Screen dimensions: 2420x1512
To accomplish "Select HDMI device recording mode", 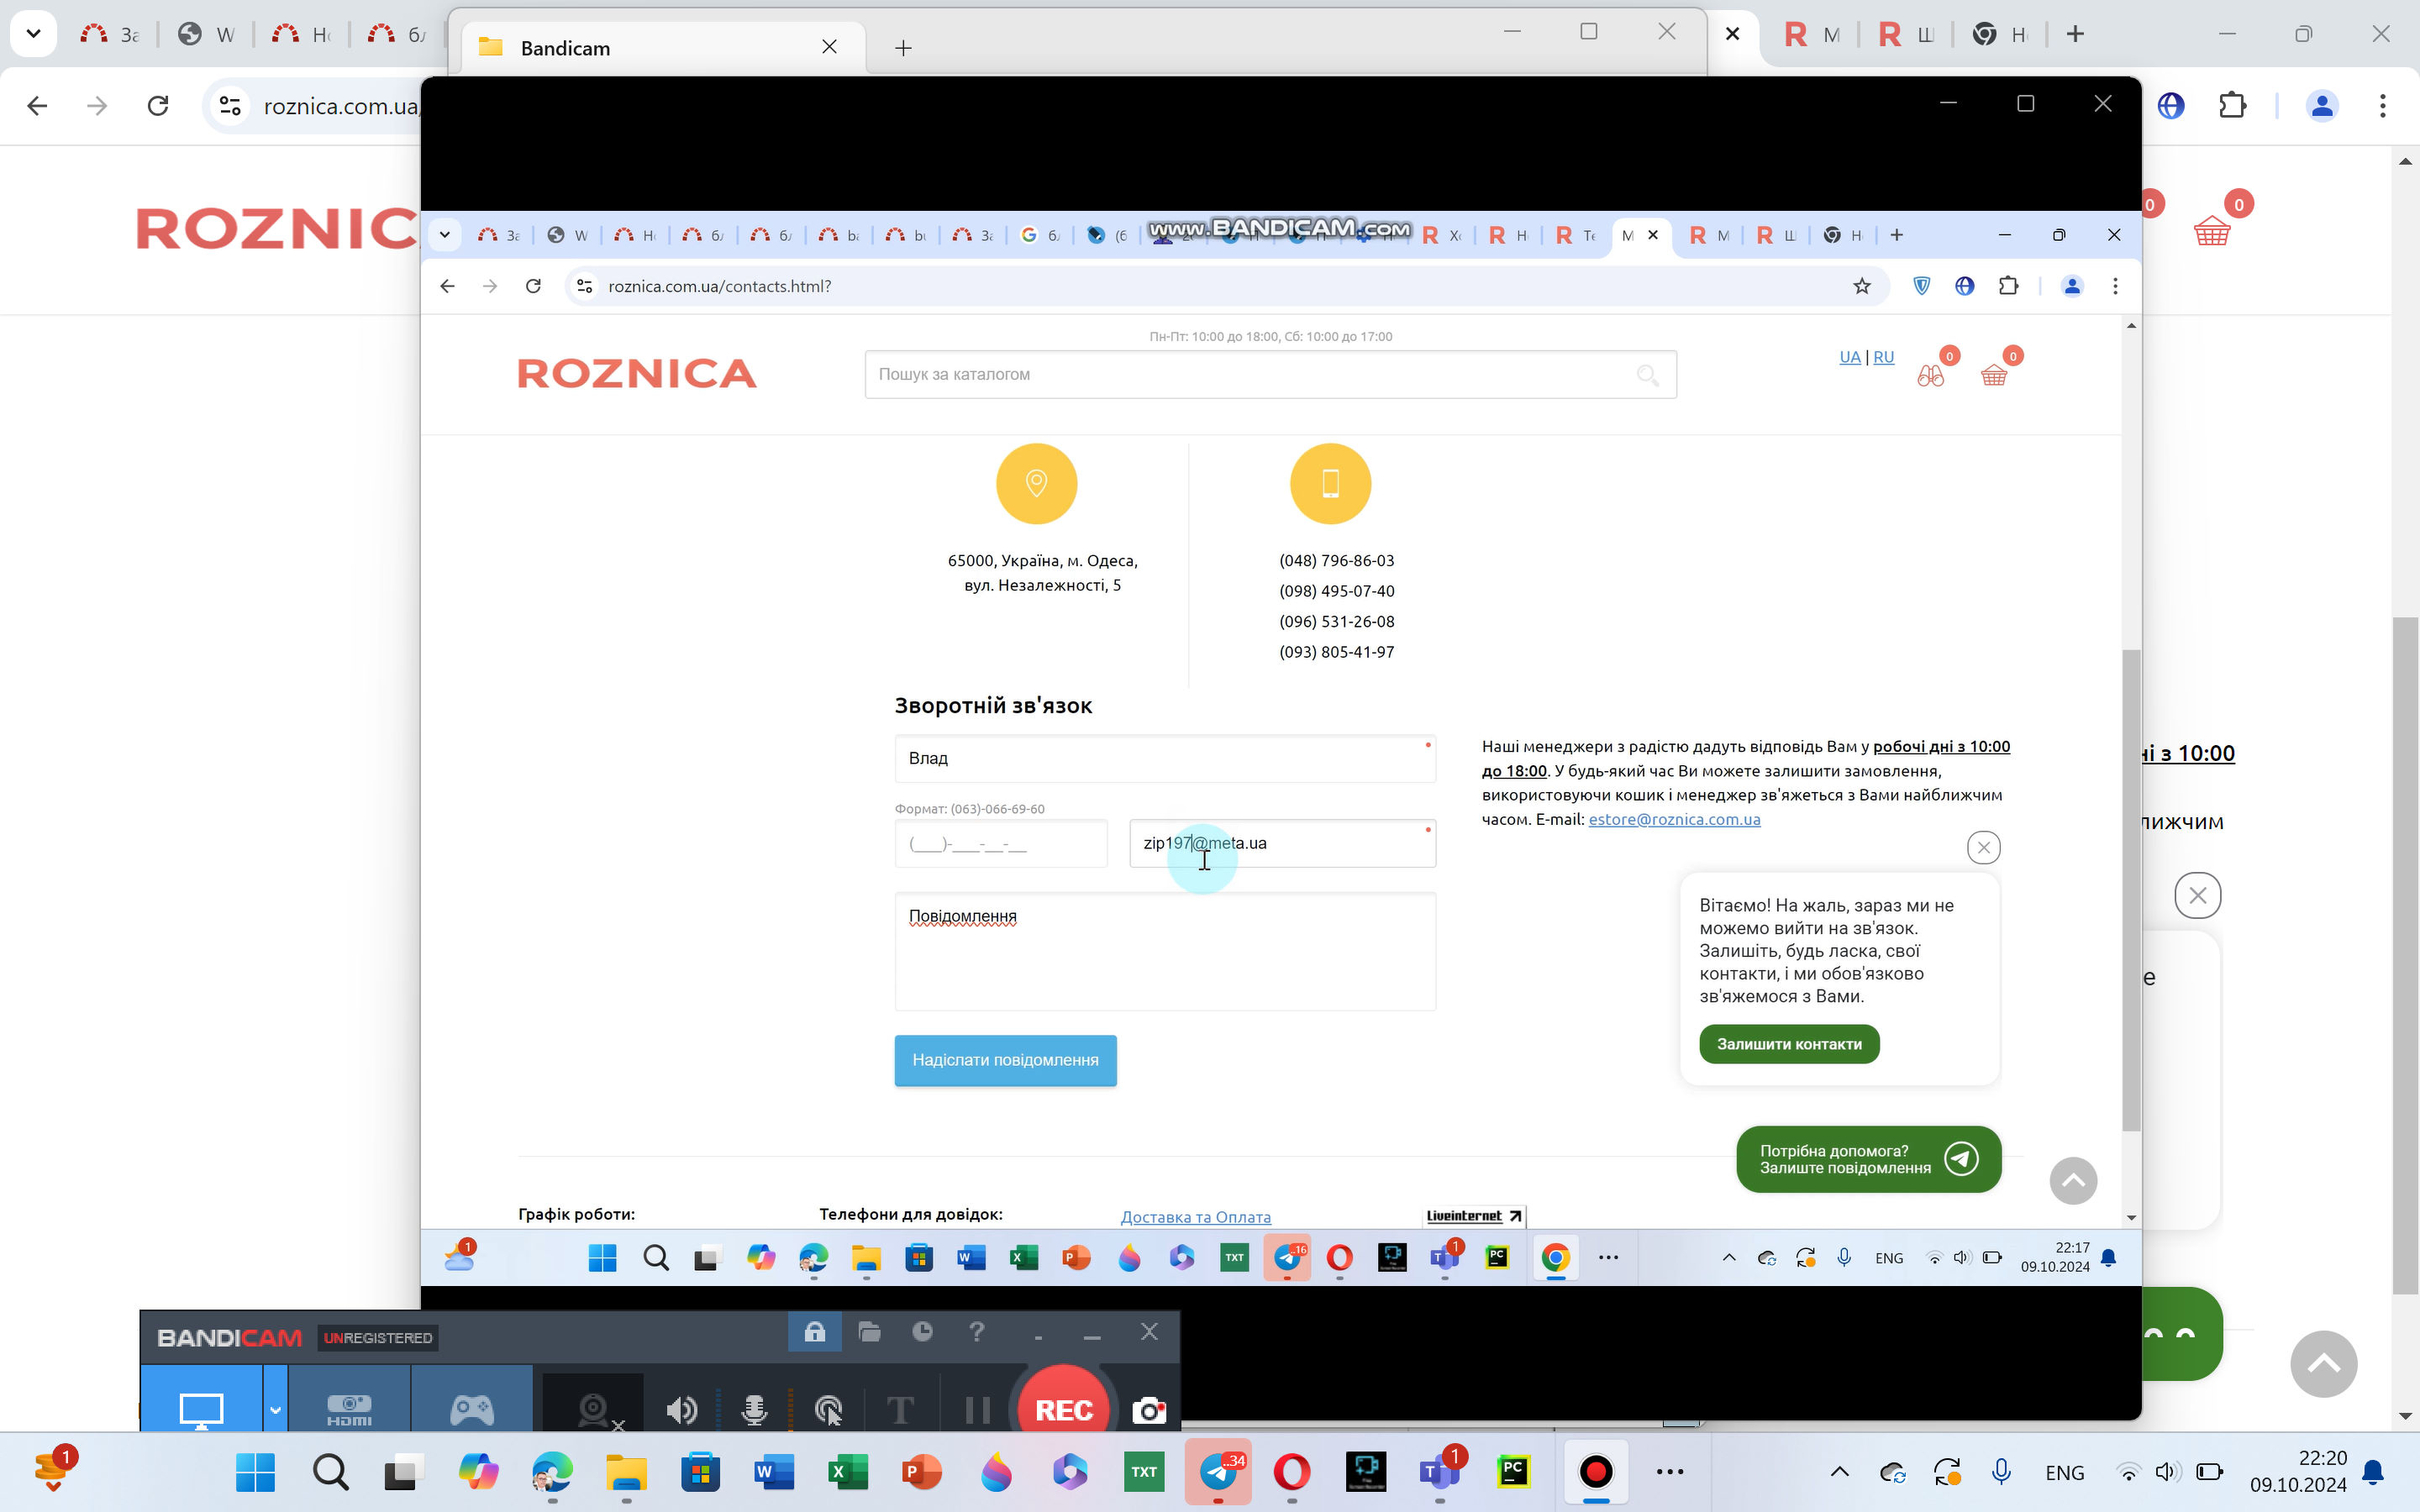I will point(349,1409).
